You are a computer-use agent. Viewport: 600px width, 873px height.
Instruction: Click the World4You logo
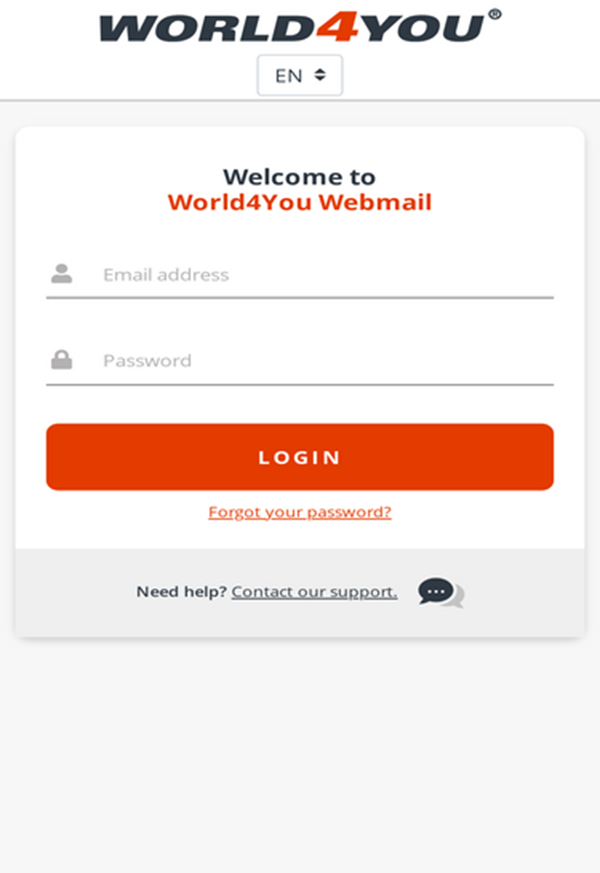300,27
